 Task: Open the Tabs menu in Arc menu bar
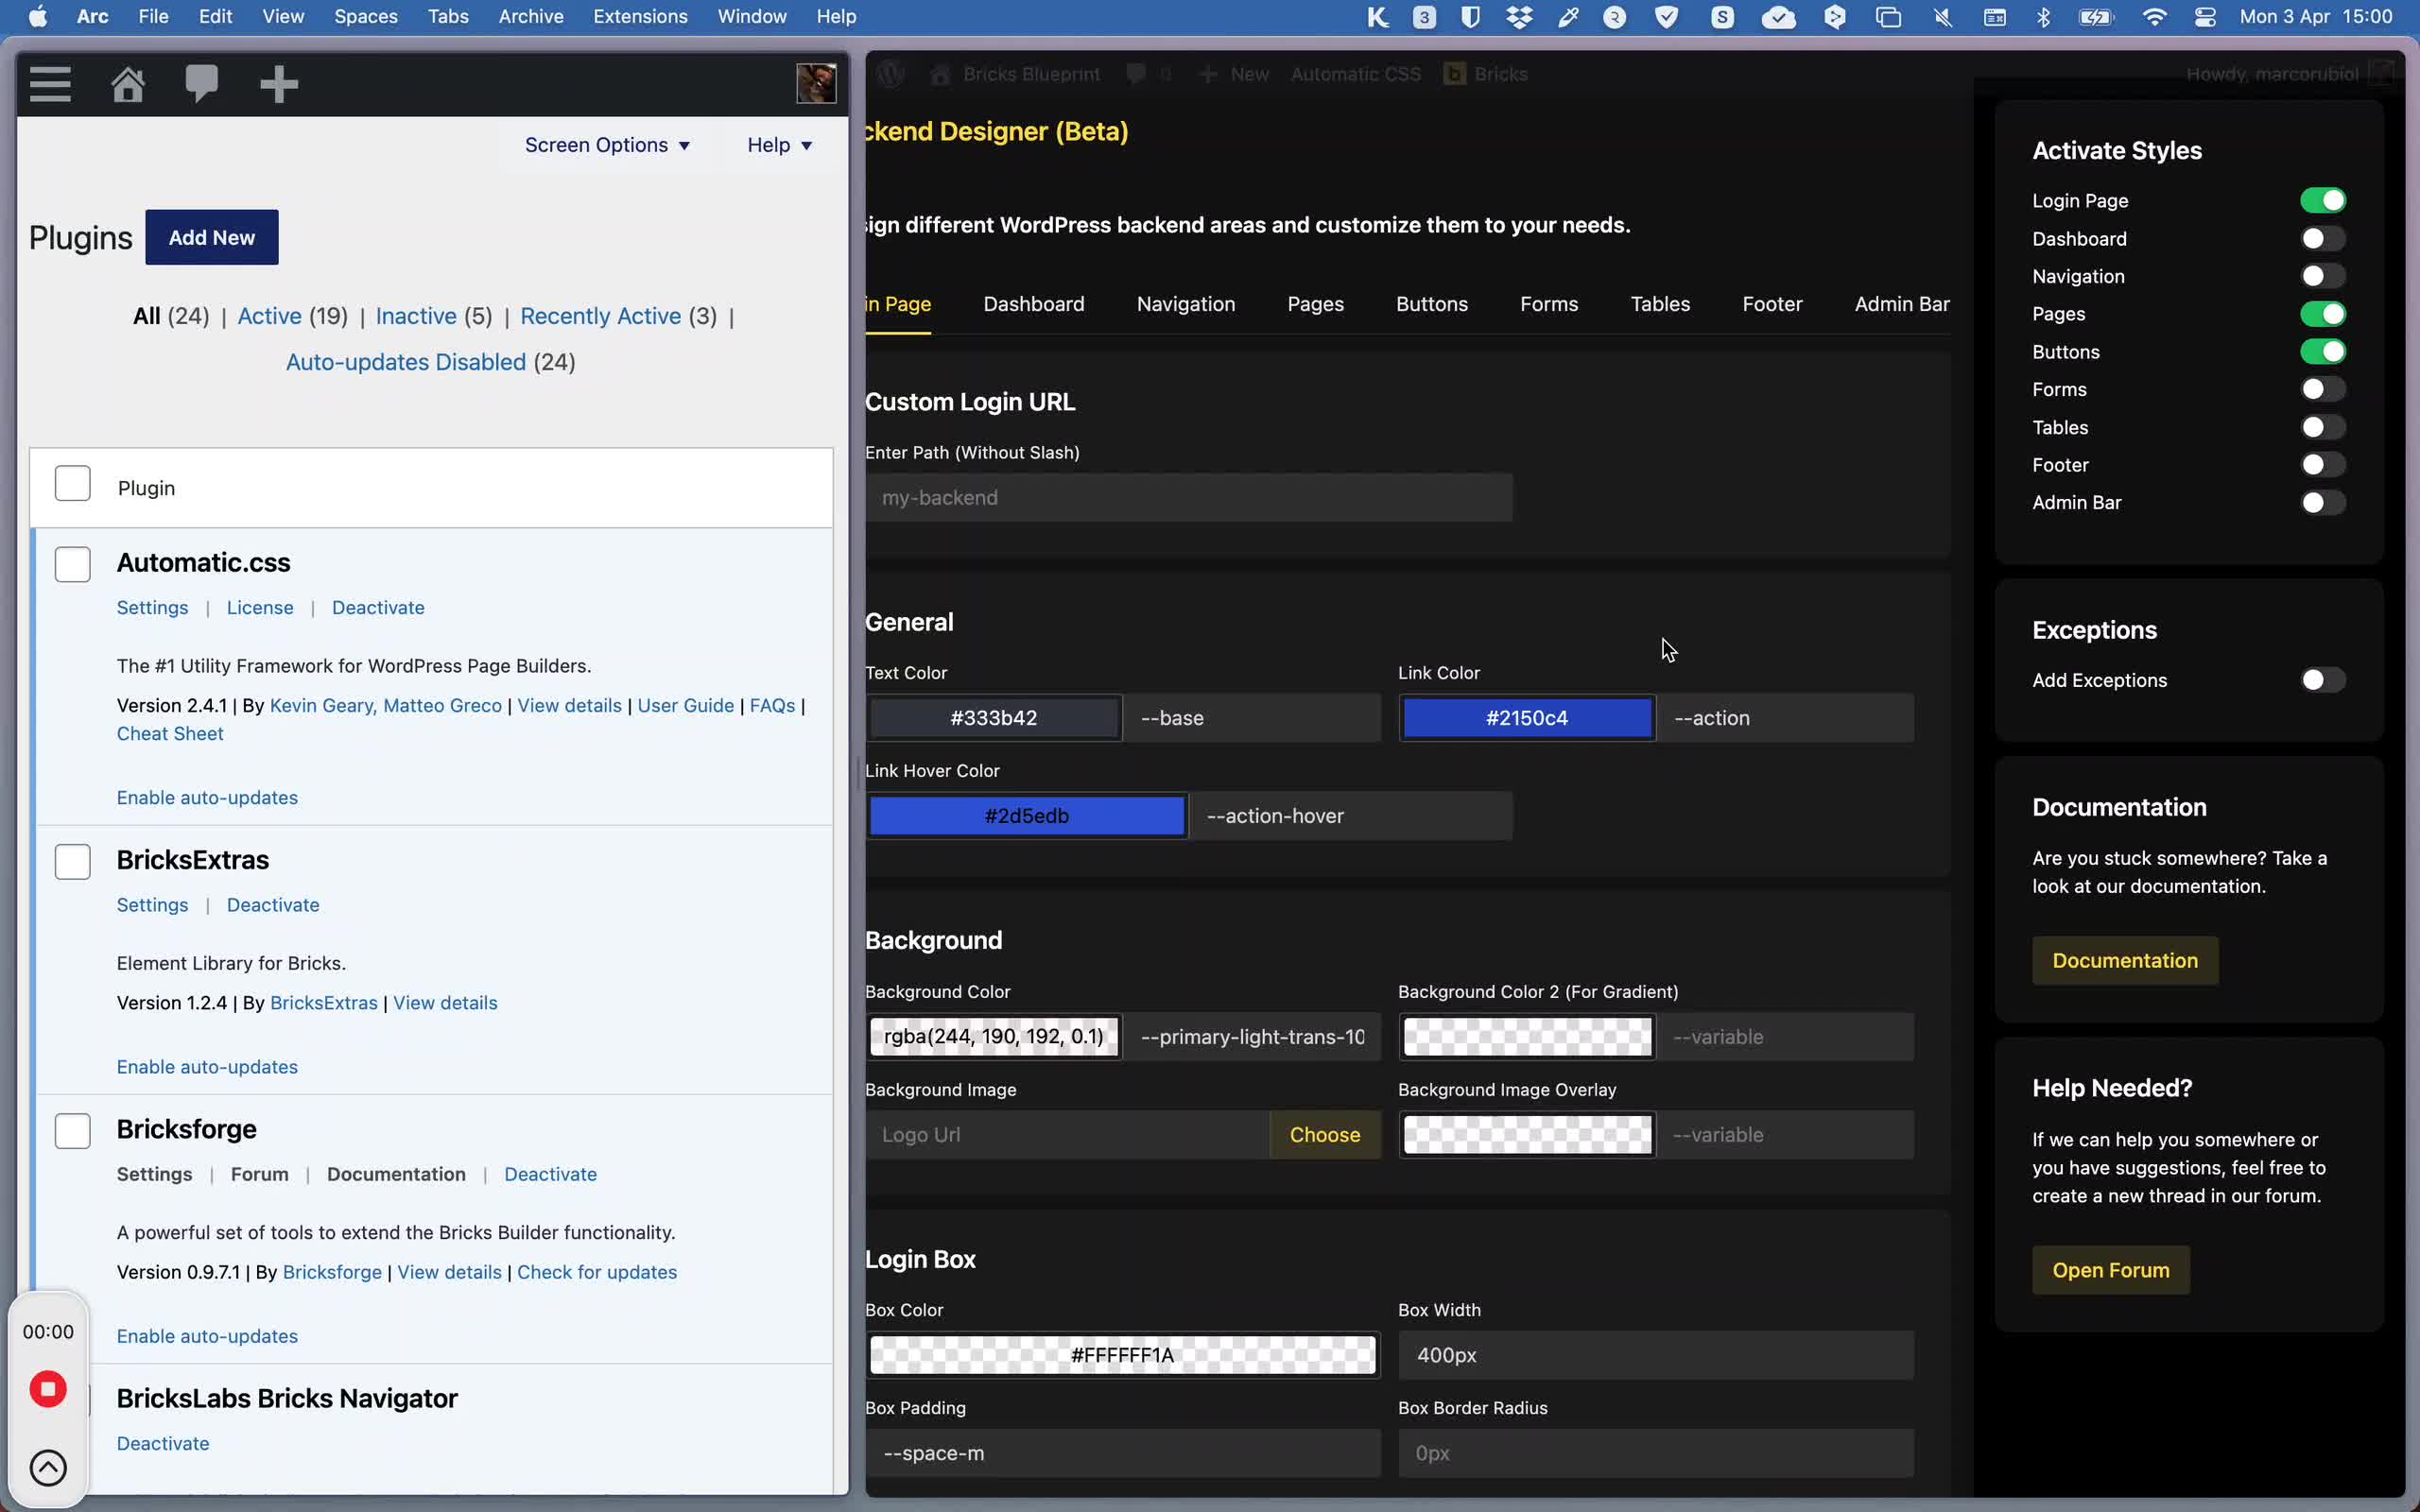coord(448,16)
